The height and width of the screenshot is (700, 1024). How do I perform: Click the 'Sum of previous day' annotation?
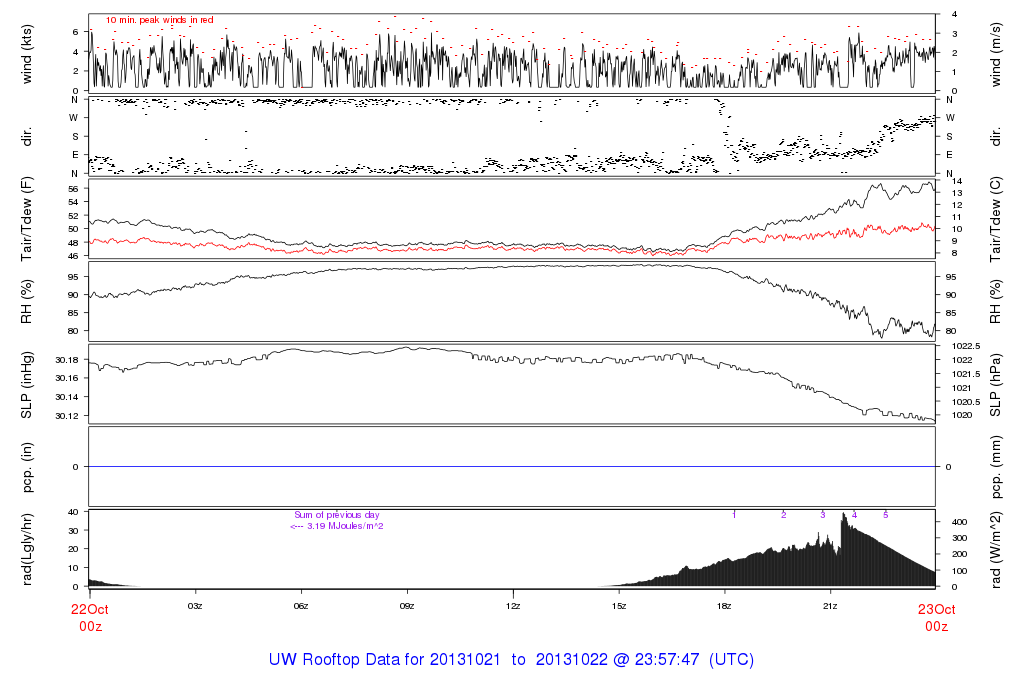point(336,514)
